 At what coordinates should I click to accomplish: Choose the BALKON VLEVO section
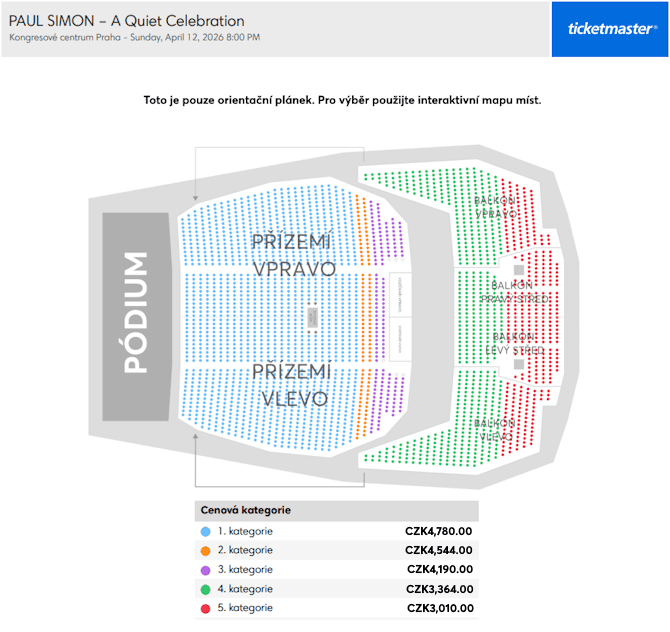[x=495, y=430]
